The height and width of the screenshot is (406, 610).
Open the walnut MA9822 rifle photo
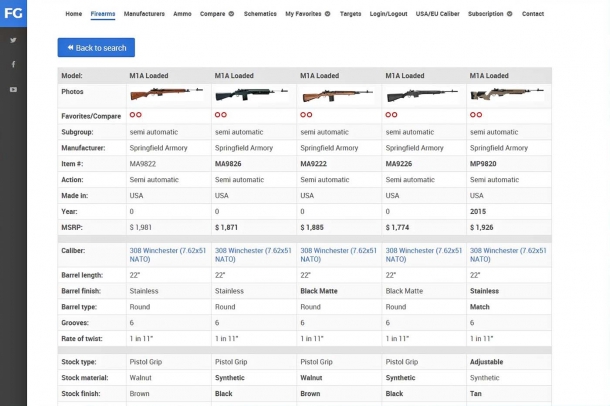(x=167, y=94)
